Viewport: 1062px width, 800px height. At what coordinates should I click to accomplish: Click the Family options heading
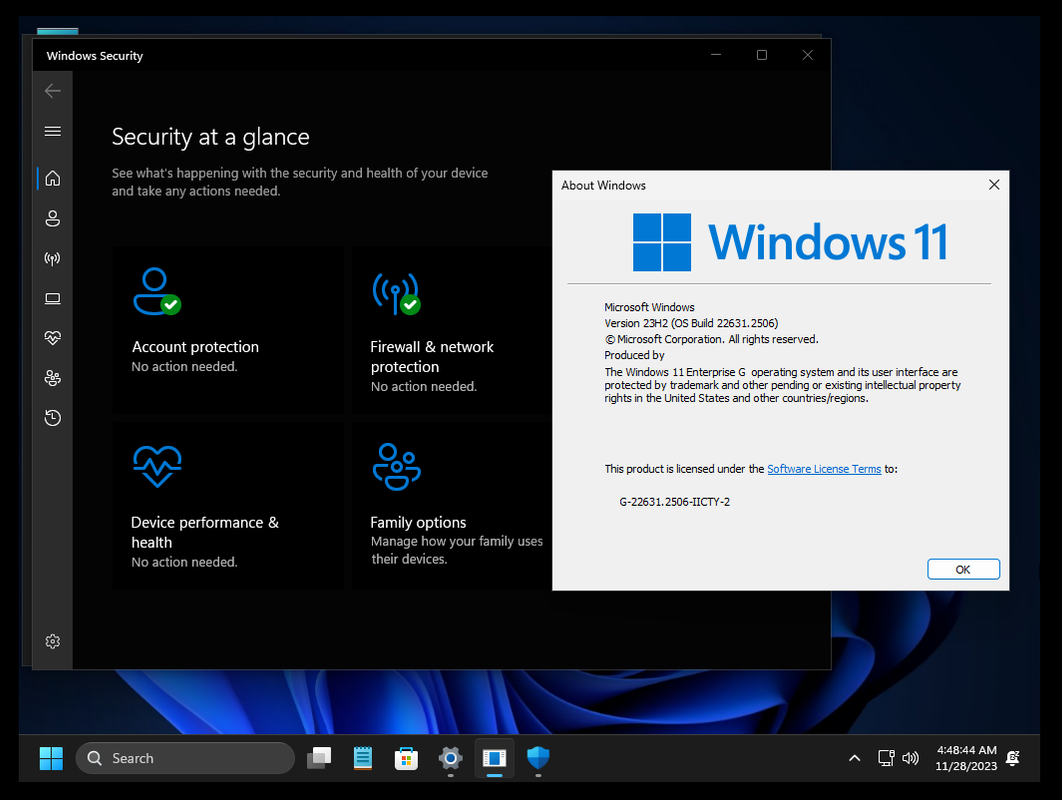pyautogui.click(x=418, y=522)
